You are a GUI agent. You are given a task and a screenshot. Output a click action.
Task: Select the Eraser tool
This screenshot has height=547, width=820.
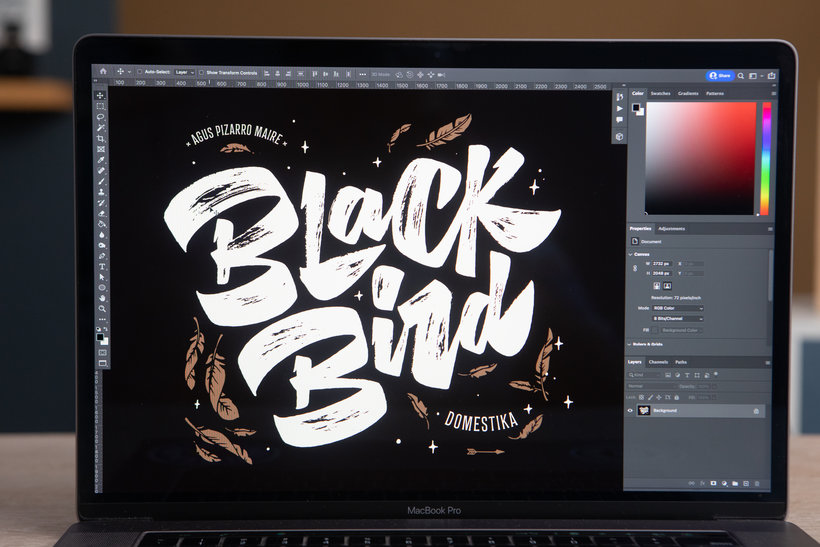(101, 213)
